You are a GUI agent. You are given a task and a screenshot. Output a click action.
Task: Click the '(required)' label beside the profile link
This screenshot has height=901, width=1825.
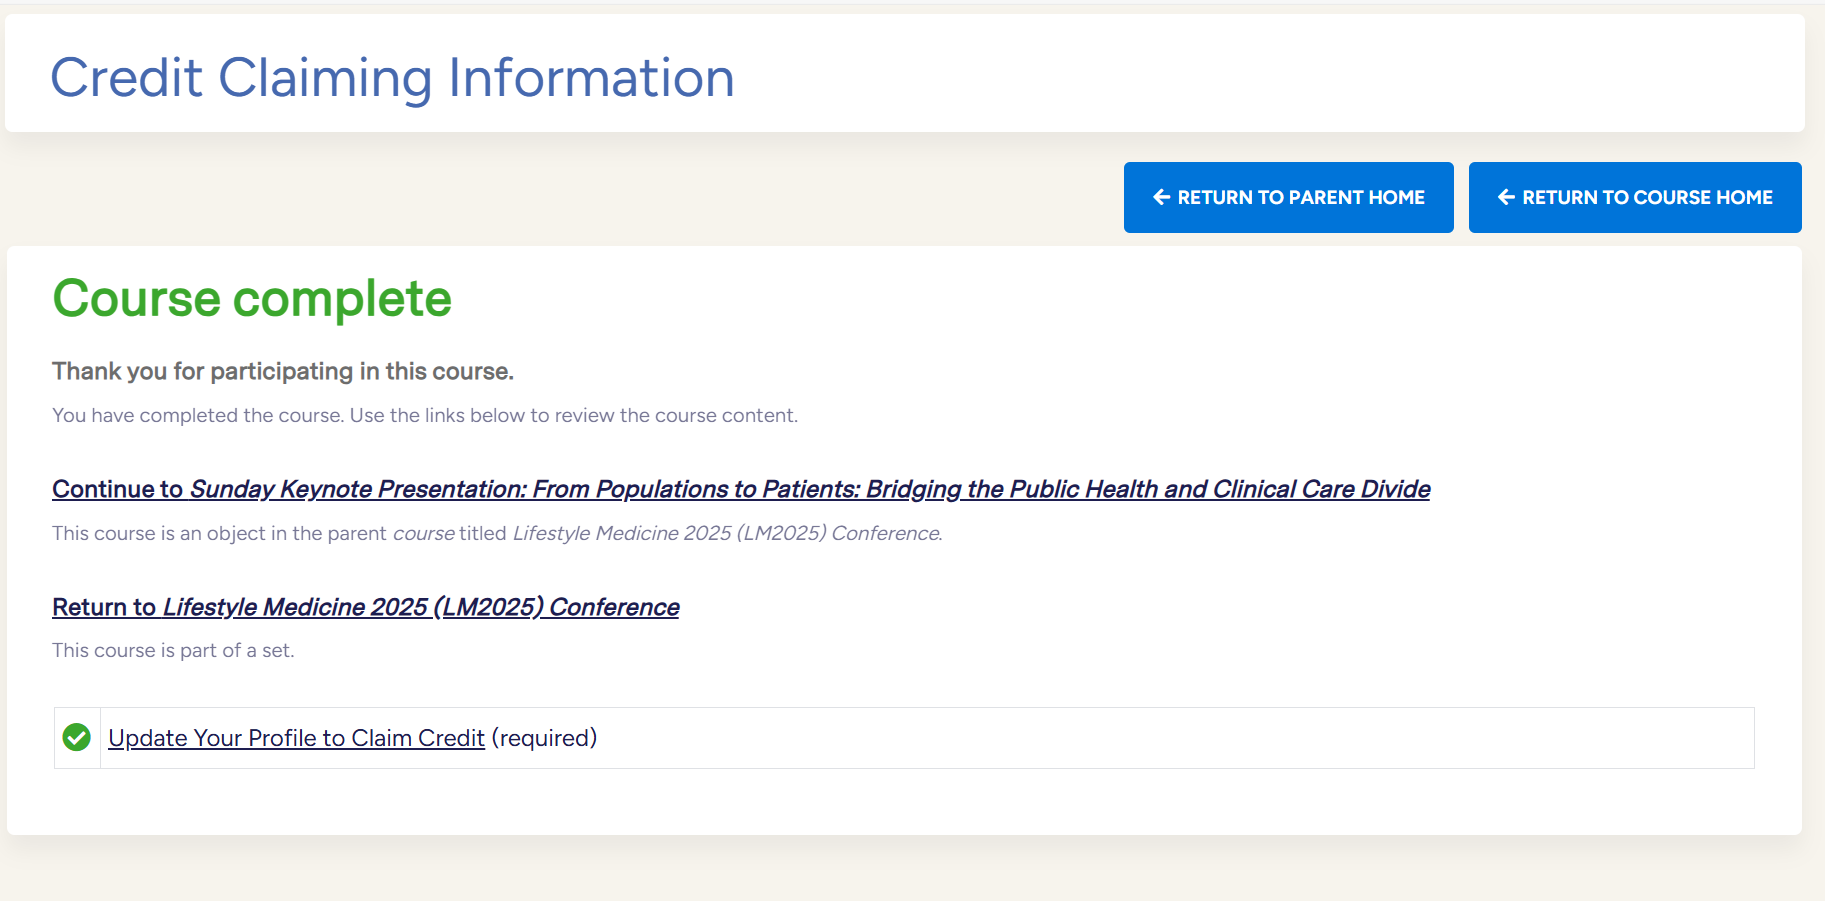coord(544,738)
